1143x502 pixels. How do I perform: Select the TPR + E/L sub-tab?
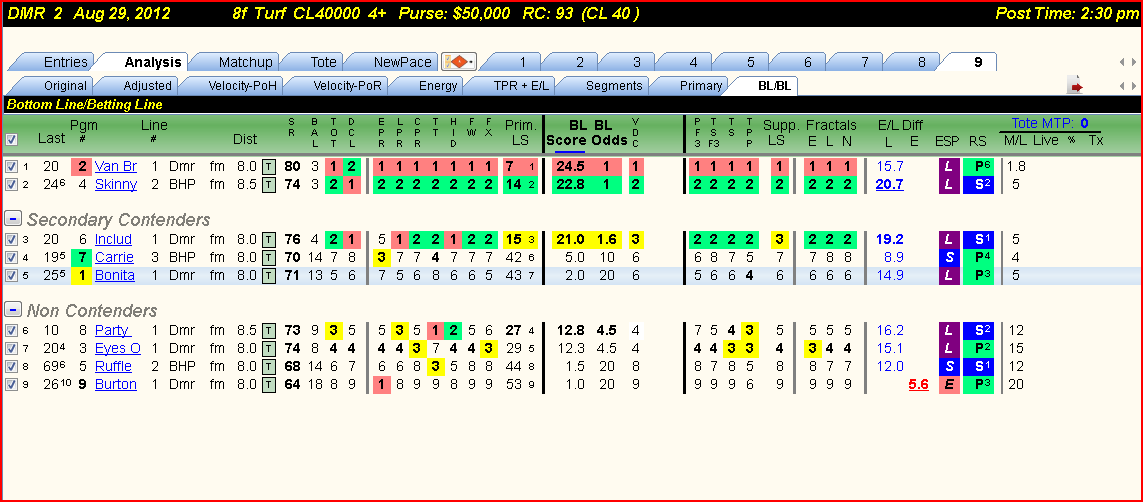point(523,86)
